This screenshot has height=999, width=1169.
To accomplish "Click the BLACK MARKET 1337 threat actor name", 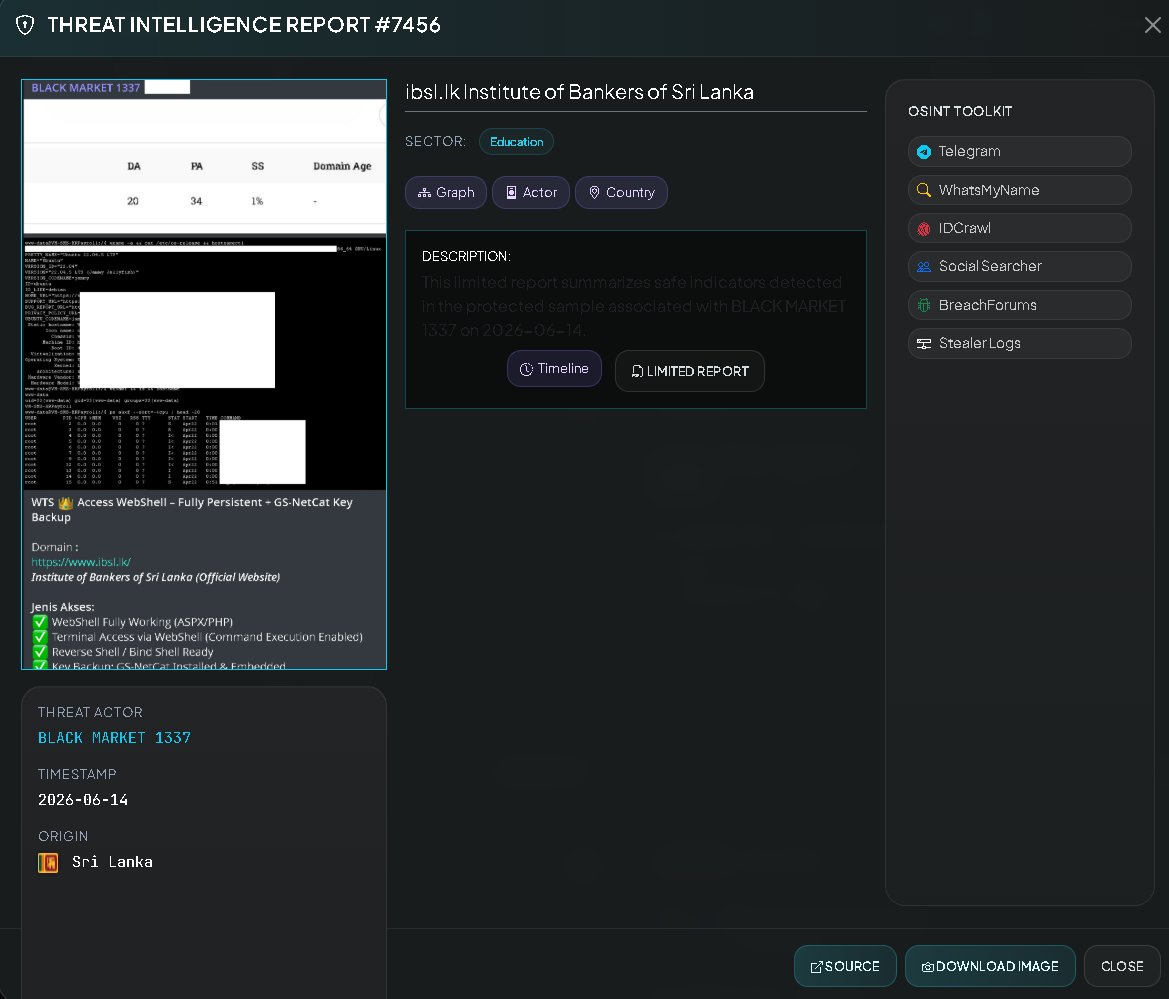I will [114, 737].
